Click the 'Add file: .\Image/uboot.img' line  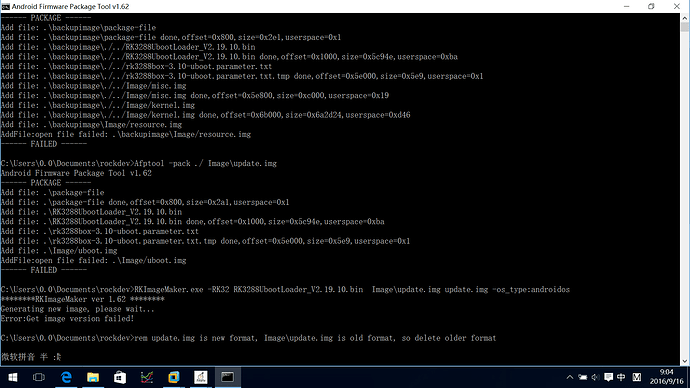click(59, 251)
